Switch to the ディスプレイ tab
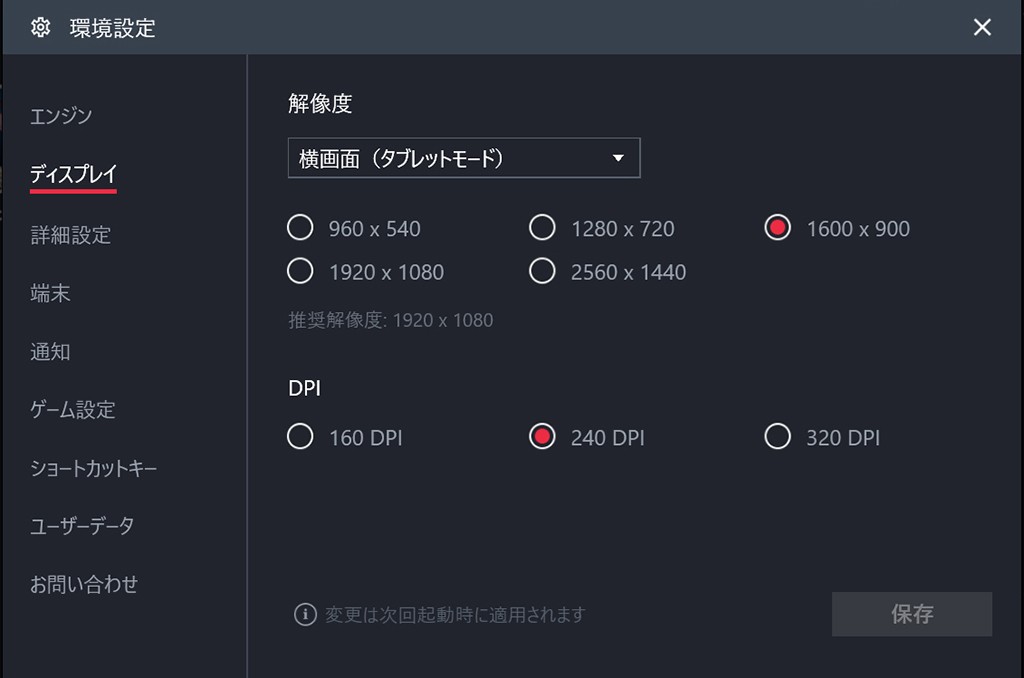Screen dimensions: 1024x678 pos(73,175)
